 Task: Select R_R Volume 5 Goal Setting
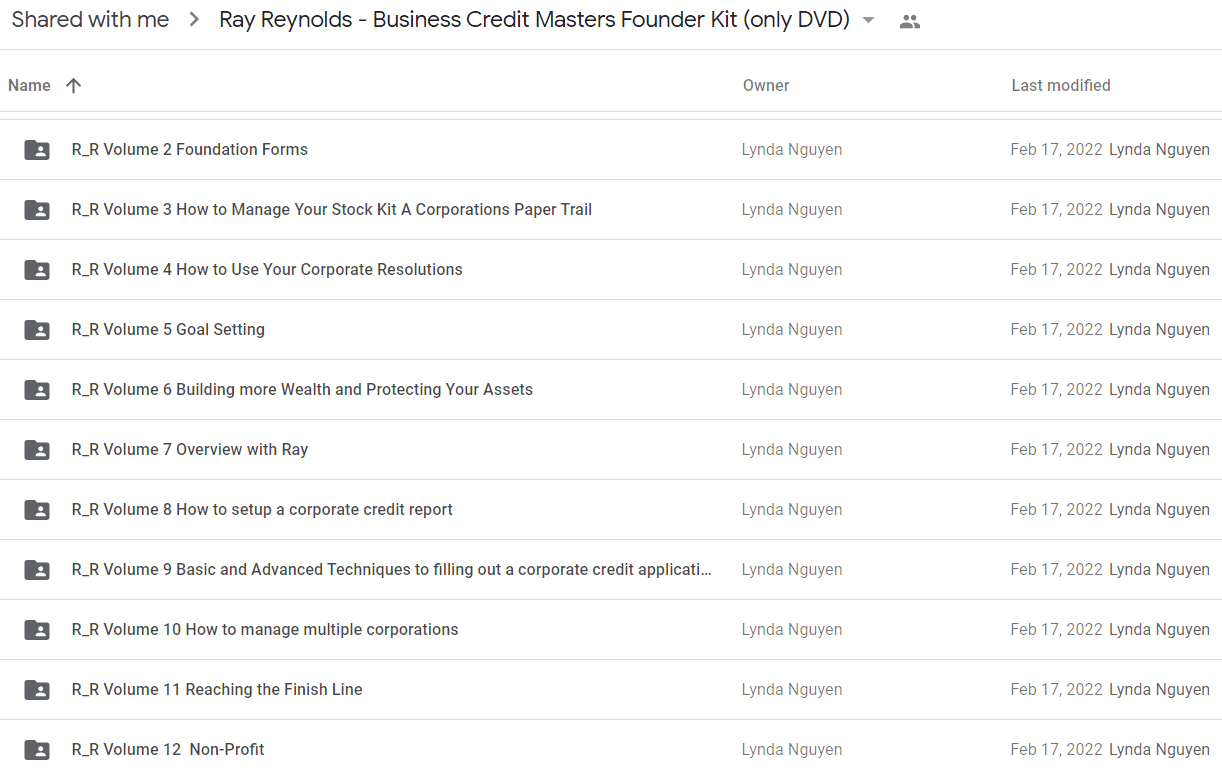[168, 330]
